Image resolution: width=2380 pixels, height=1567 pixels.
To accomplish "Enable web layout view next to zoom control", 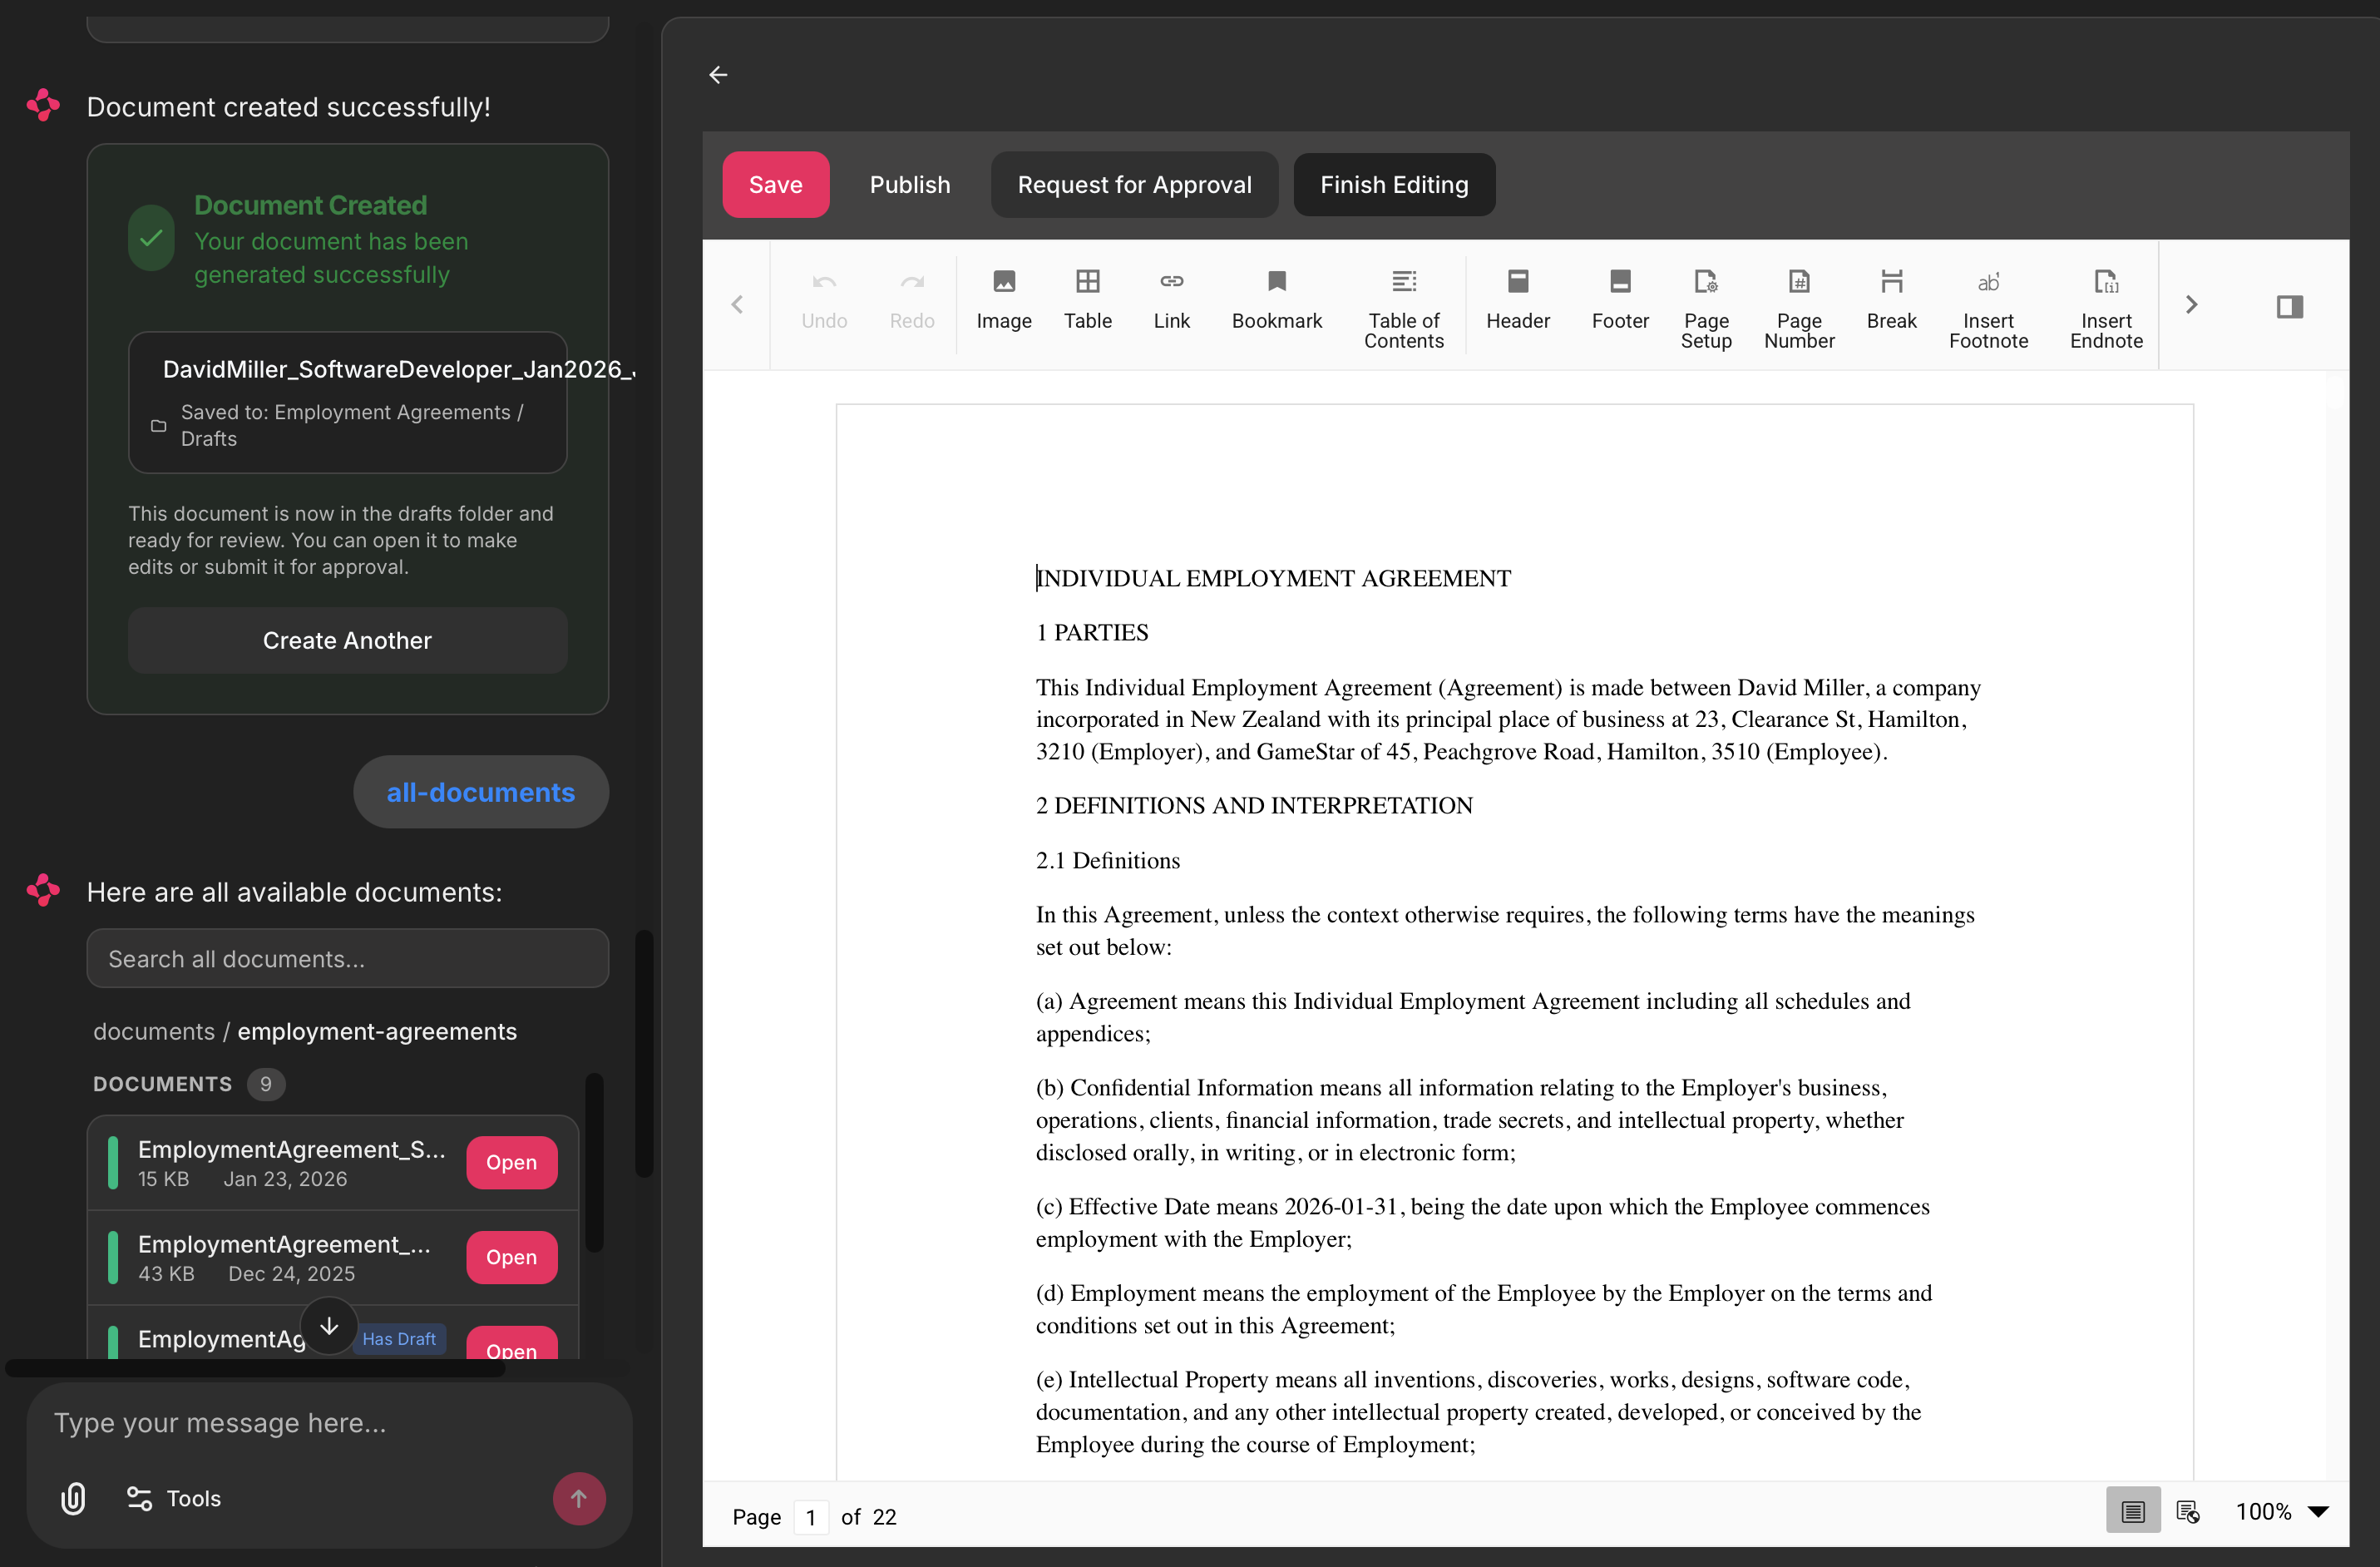I will pyautogui.click(x=2189, y=1511).
